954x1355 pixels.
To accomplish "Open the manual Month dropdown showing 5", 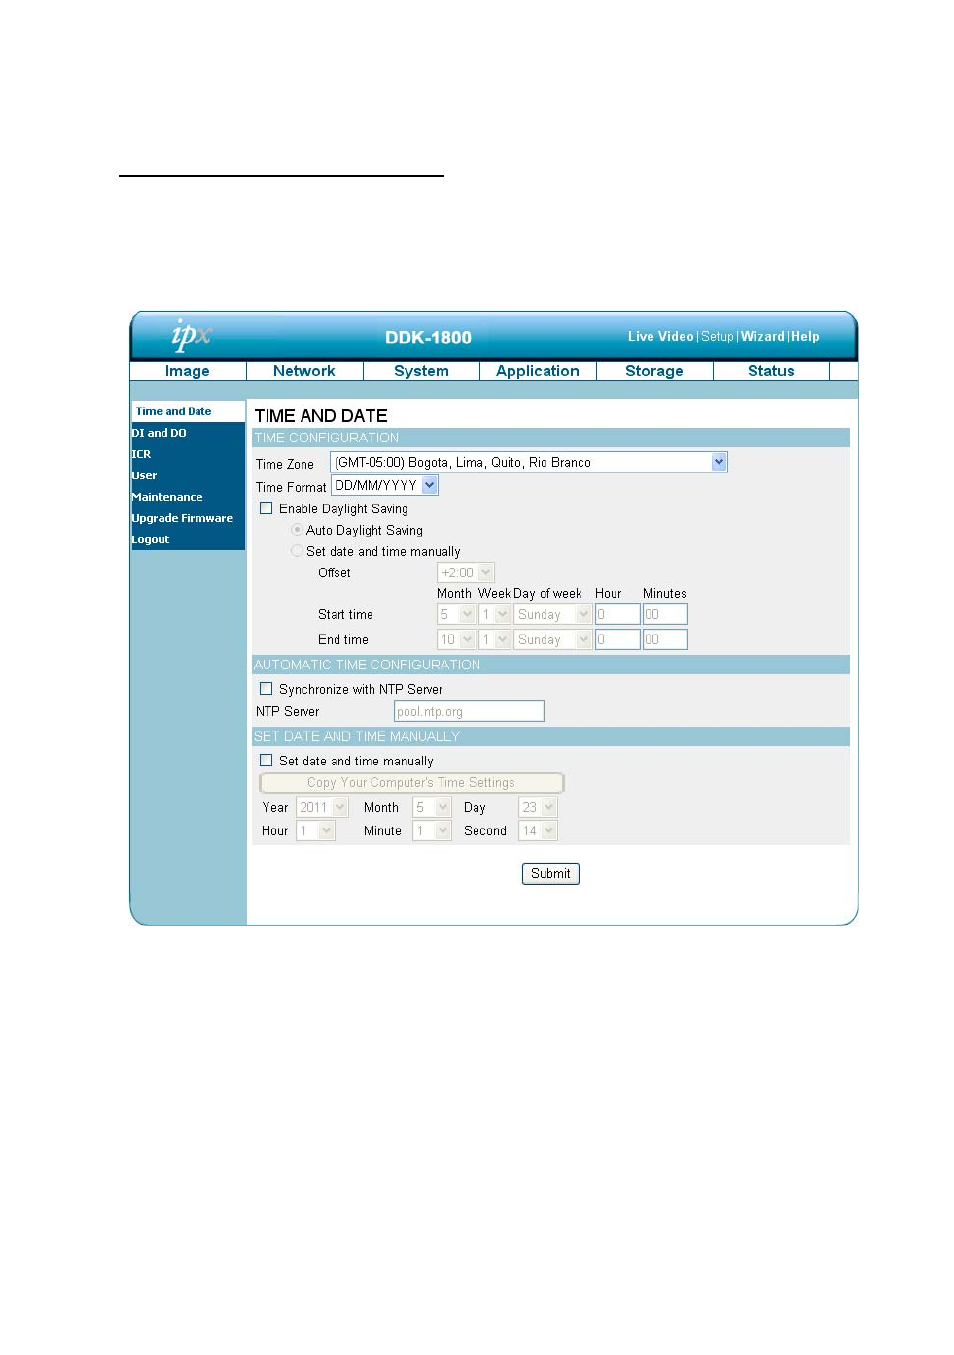I will [432, 807].
